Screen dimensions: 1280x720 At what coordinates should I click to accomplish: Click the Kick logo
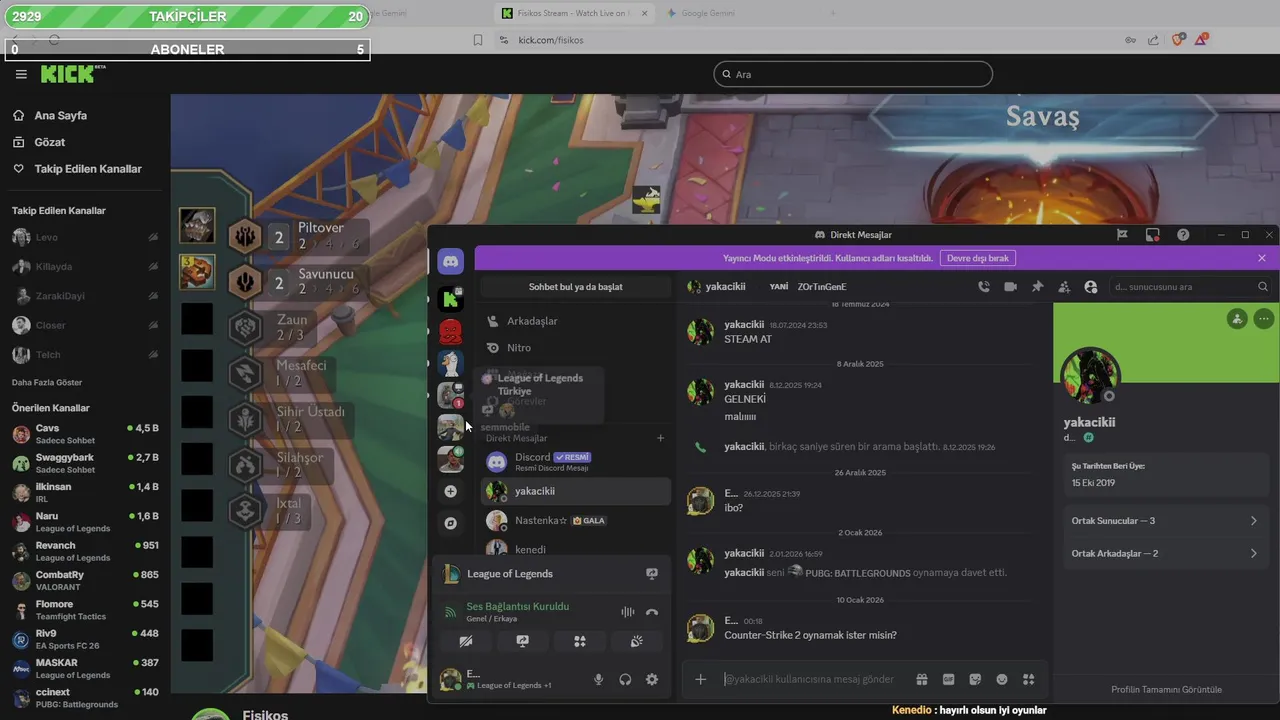coord(73,73)
